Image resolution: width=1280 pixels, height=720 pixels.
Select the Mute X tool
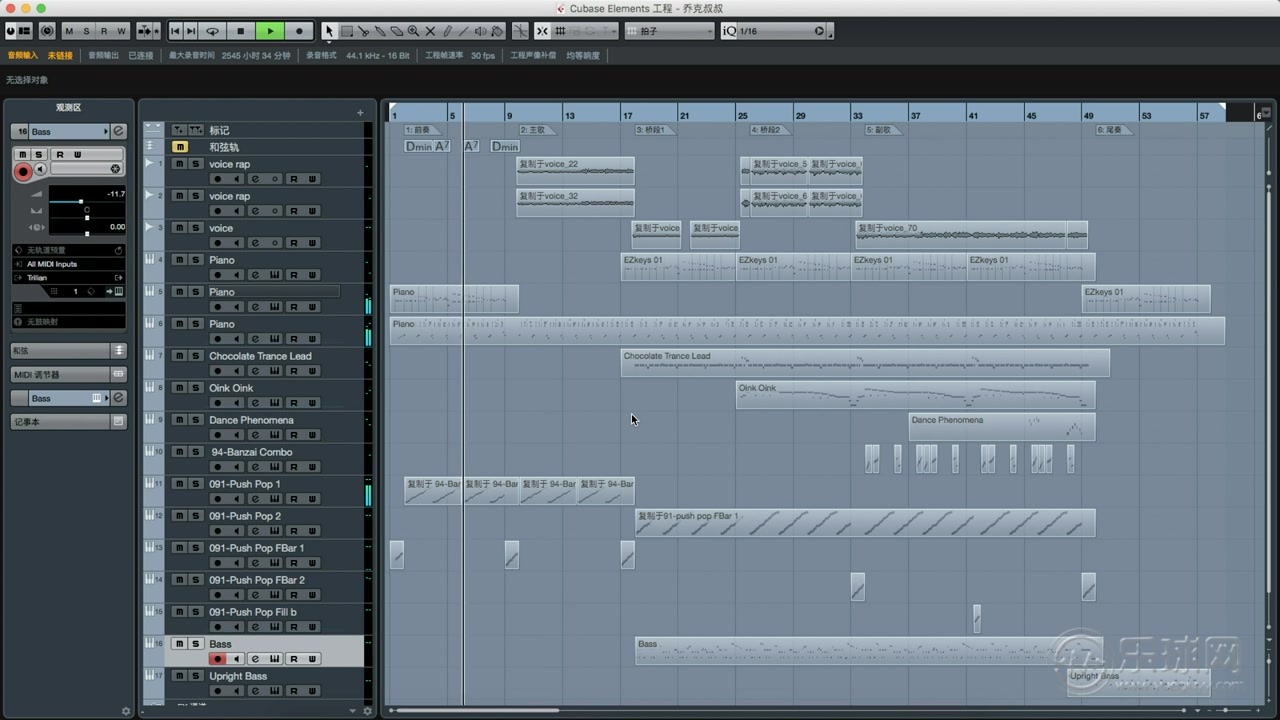point(430,31)
